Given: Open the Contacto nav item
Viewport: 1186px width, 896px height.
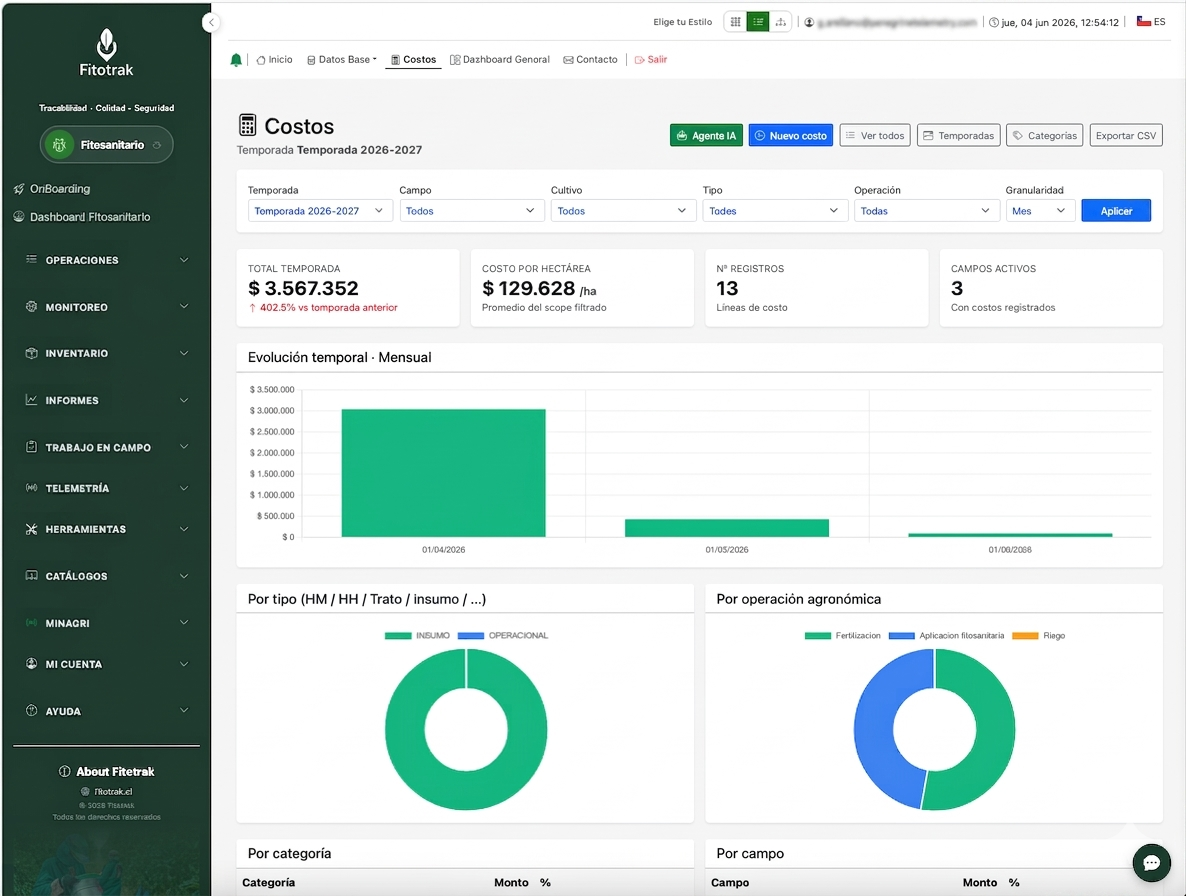Looking at the screenshot, I should tap(590, 60).
